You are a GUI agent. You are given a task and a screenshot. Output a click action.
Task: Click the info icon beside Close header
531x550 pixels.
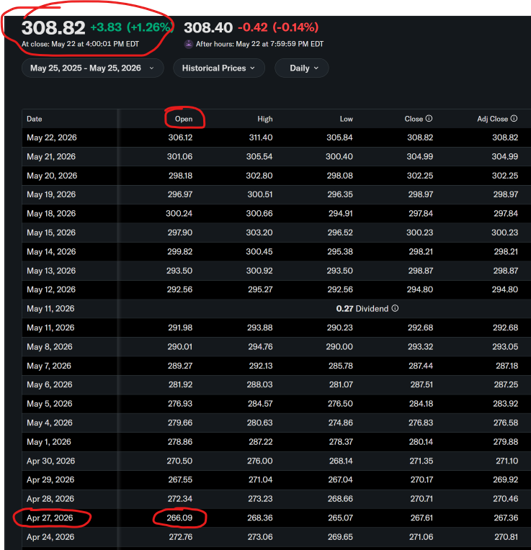tap(429, 119)
